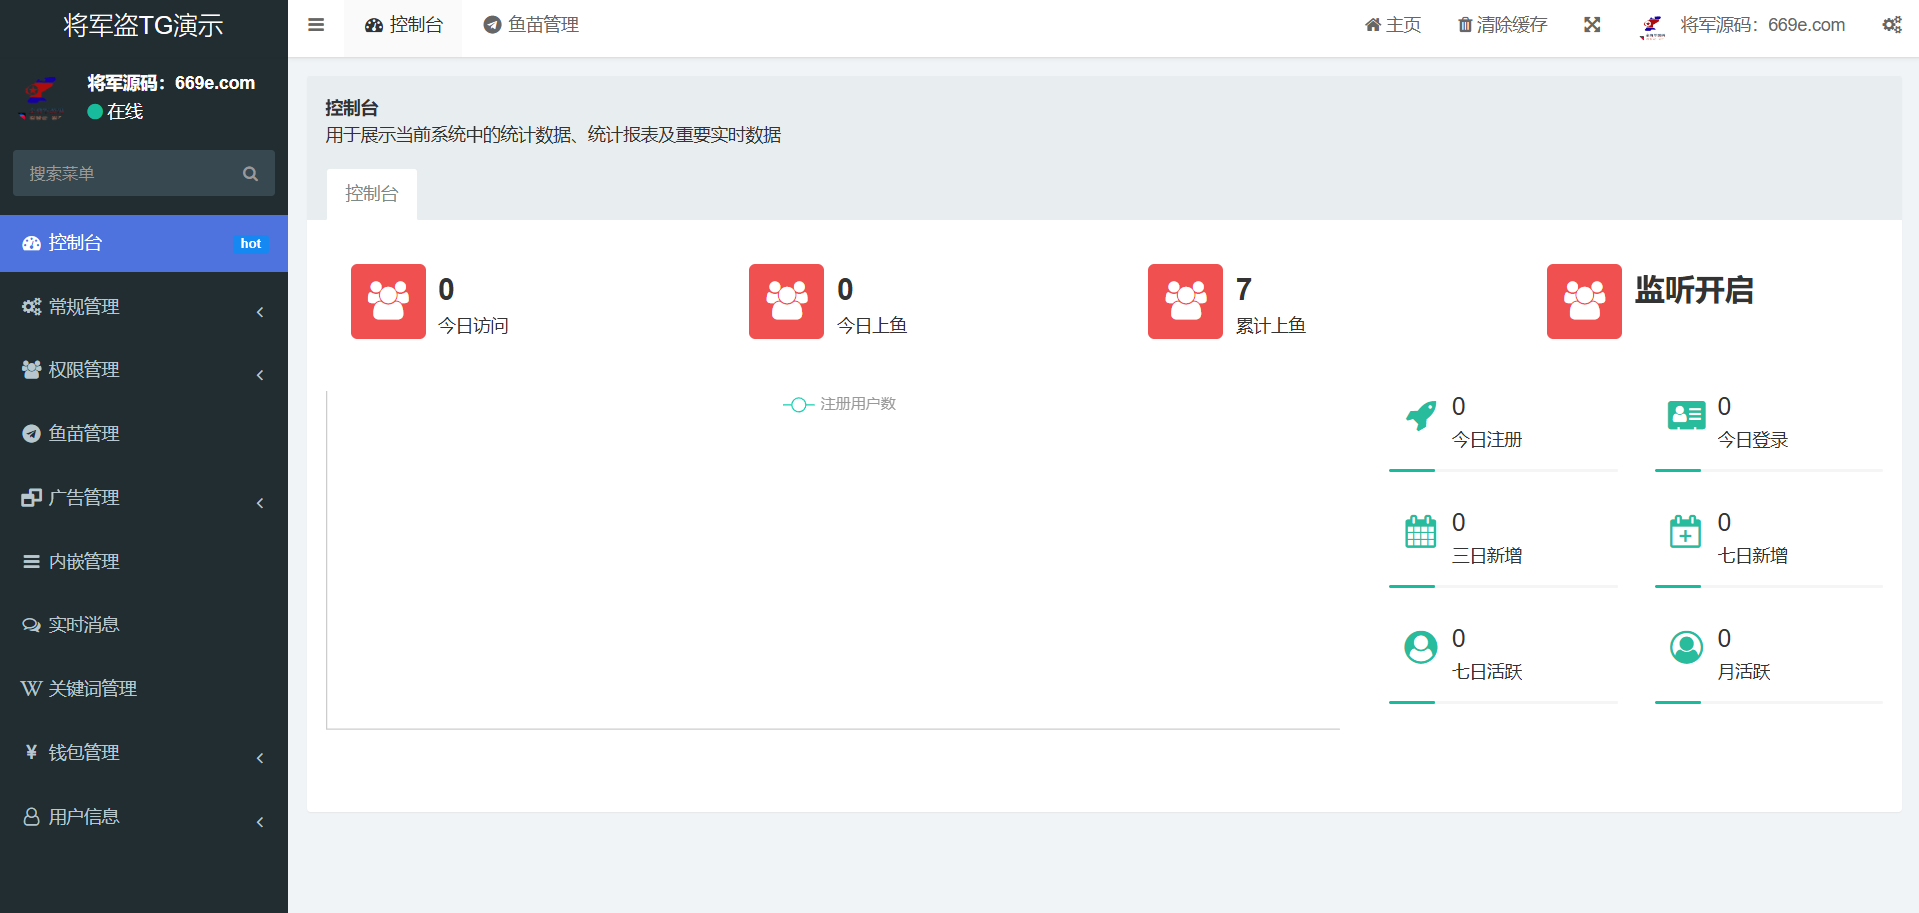This screenshot has height=913, width=1919.
Task: Click the hamburger sidebar toggle icon
Action: [316, 25]
